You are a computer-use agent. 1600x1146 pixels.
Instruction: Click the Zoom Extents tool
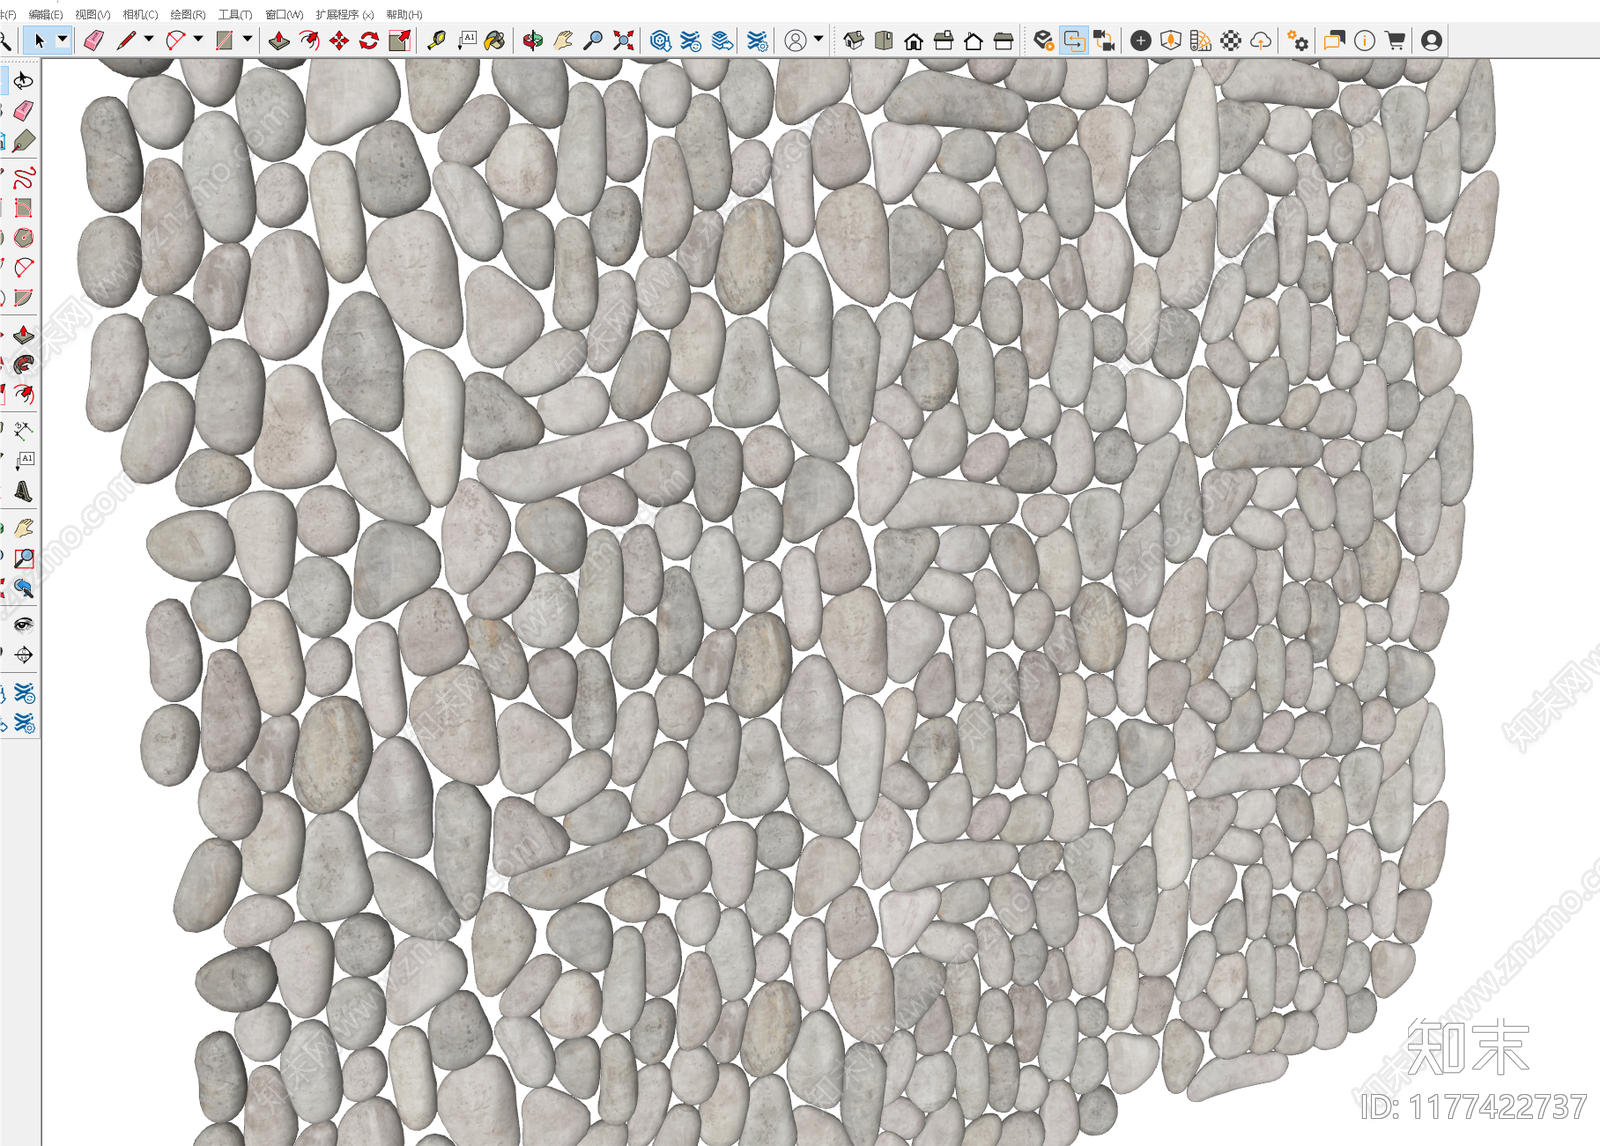[623, 41]
